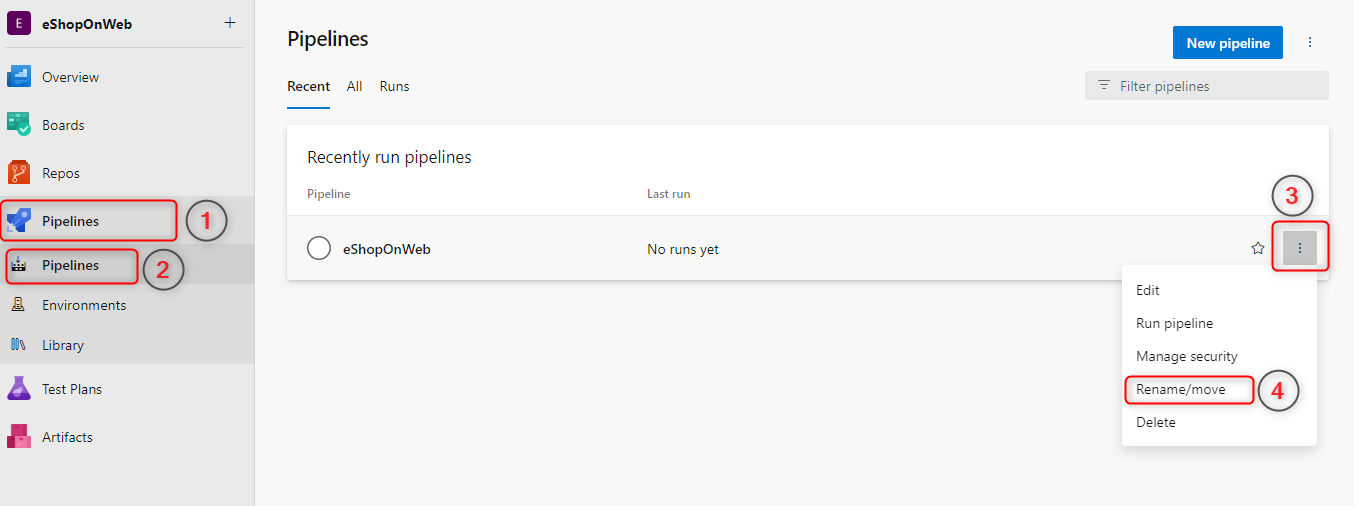Choose Rename/move from the context menu
1354x506 pixels.
(x=1180, y=389)
